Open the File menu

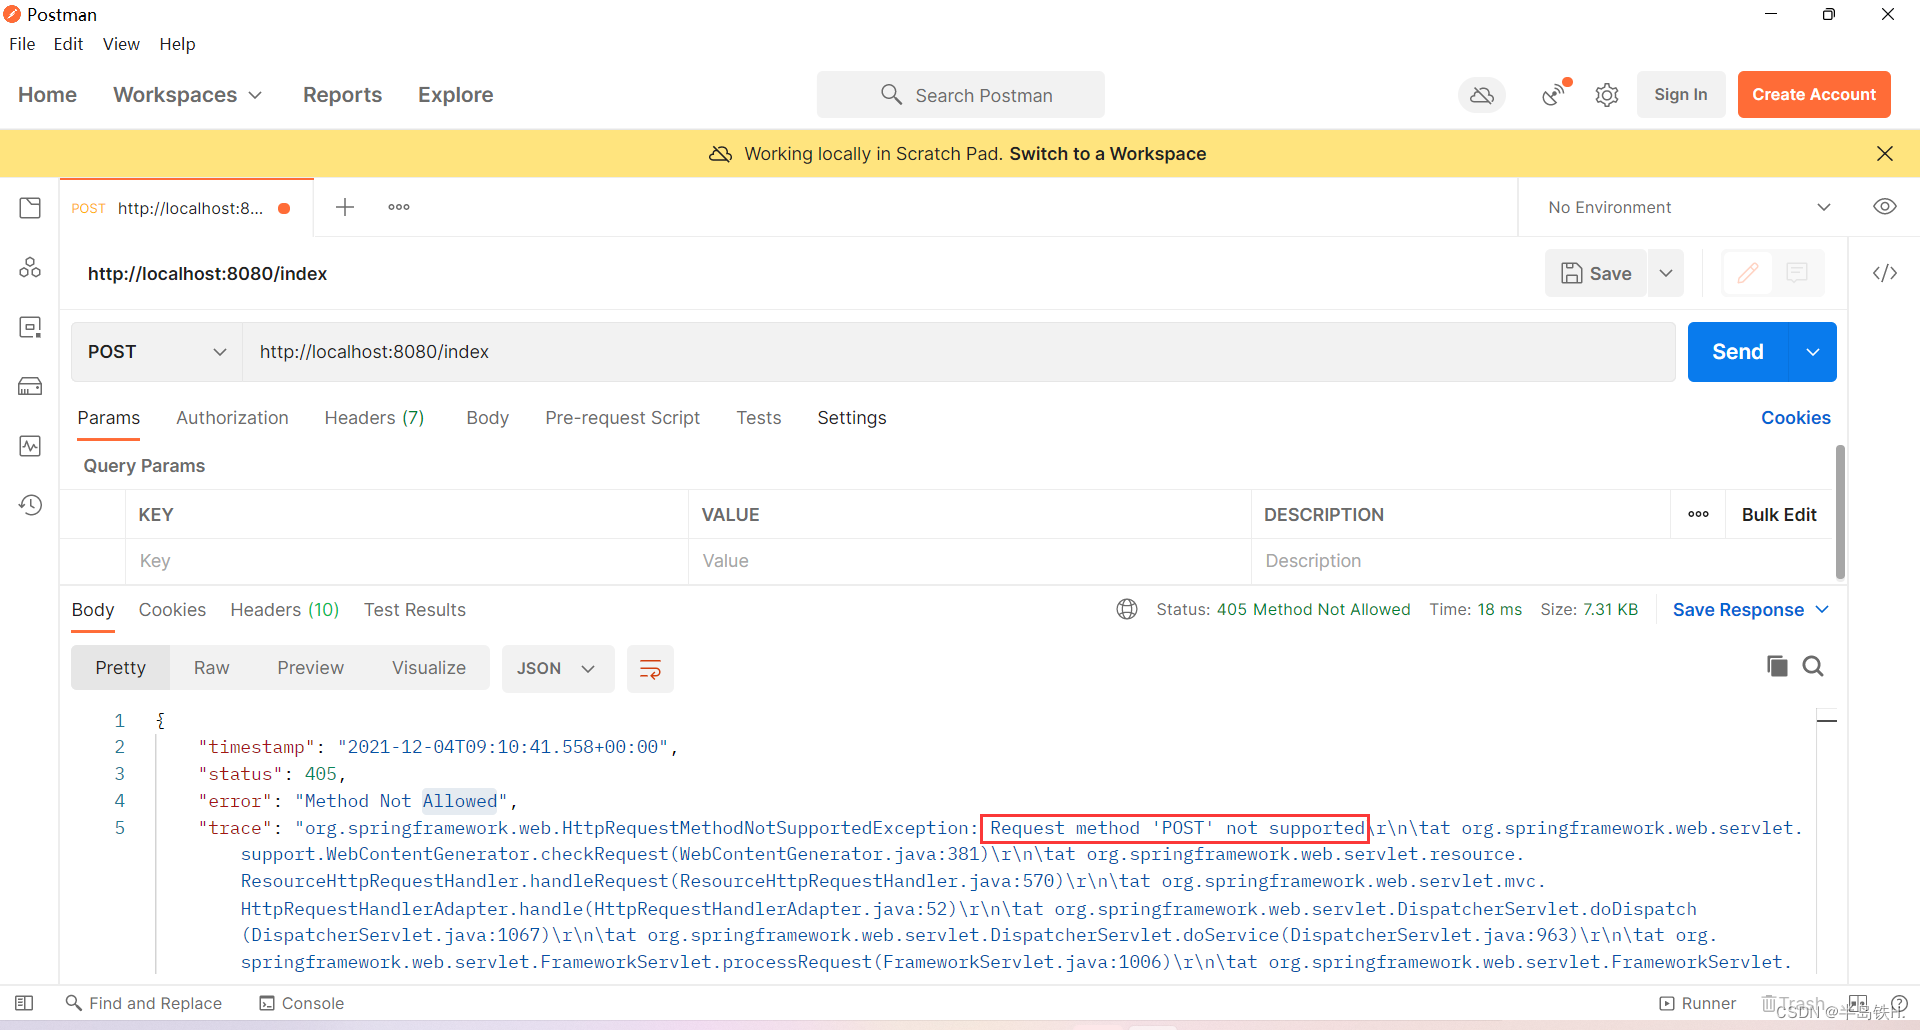tap(22, 44)
